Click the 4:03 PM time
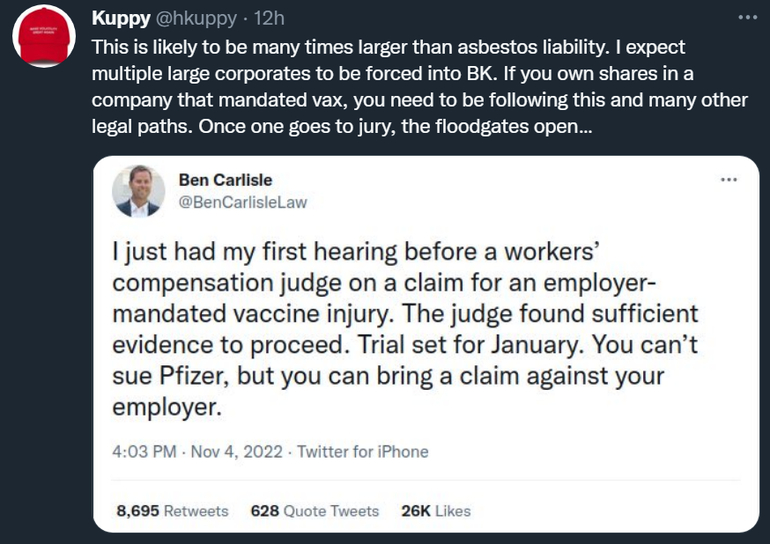770x544 pixels. 145,451
